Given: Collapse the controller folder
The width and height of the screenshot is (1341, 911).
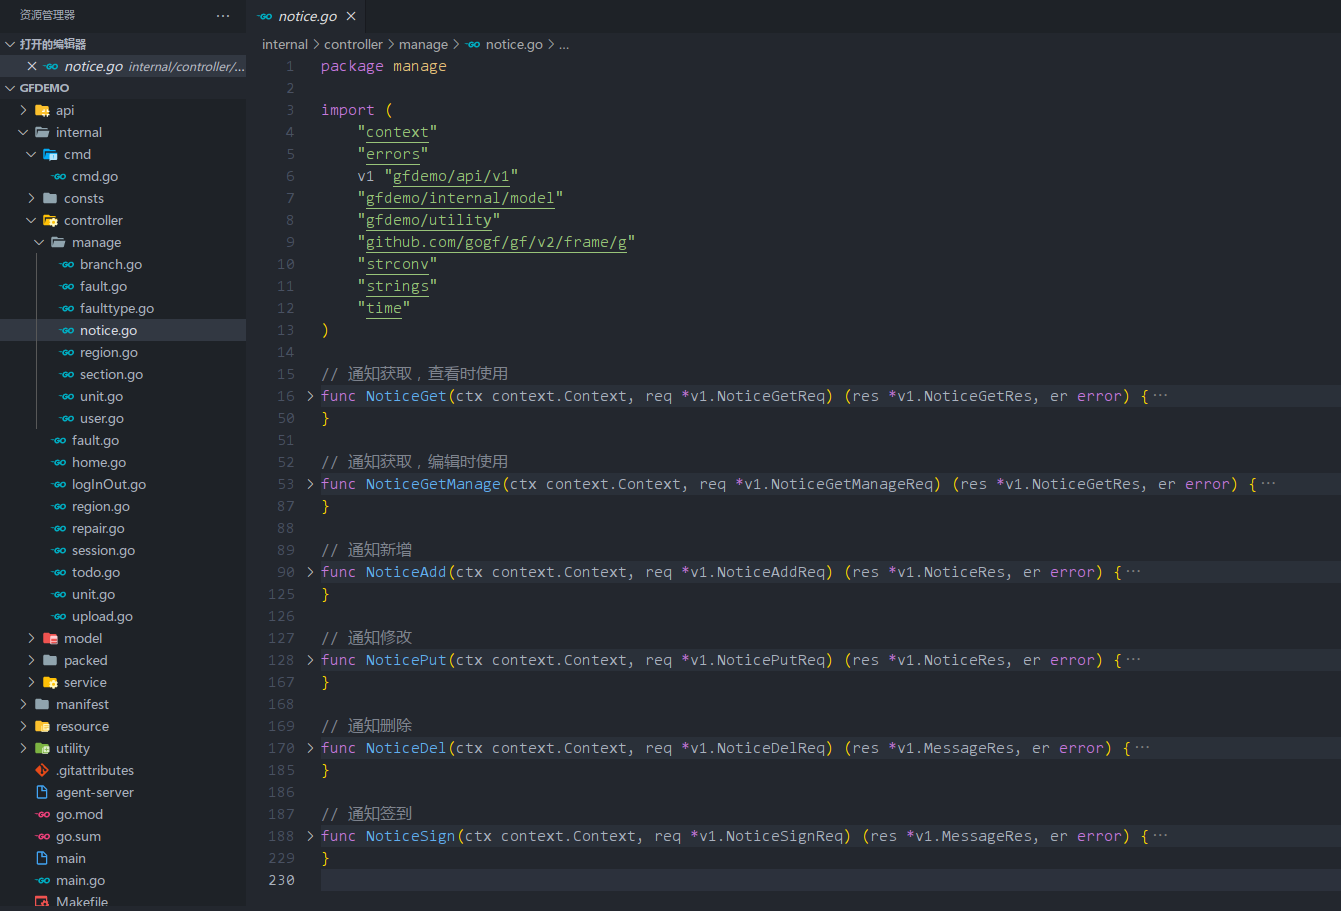Looking at the screenshot, I should click(32, 220).
